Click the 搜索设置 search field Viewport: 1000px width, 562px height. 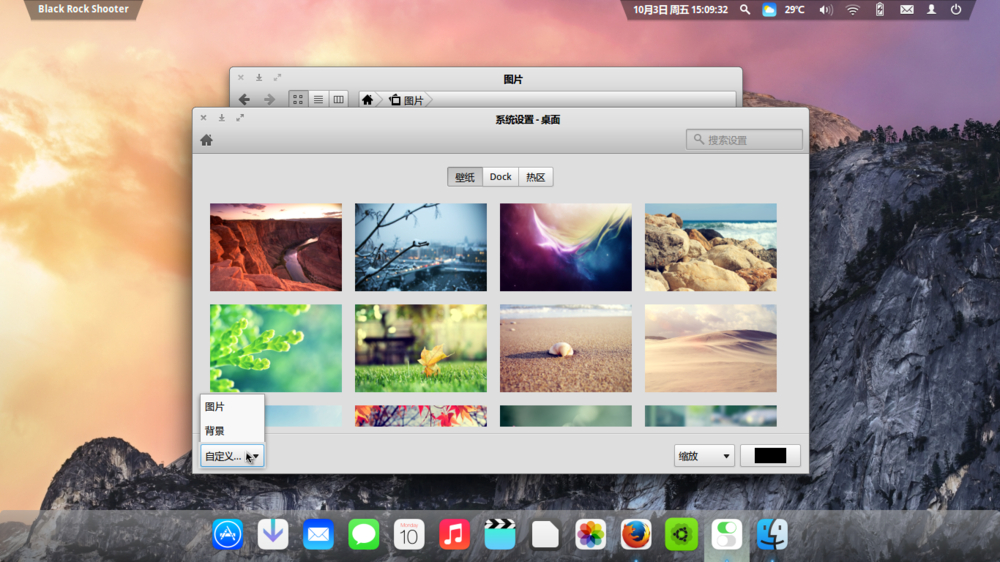[745, 140]
